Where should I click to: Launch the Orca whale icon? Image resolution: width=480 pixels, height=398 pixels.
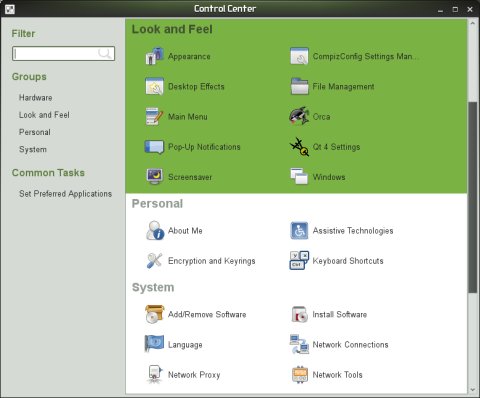(x=299, y=116)
